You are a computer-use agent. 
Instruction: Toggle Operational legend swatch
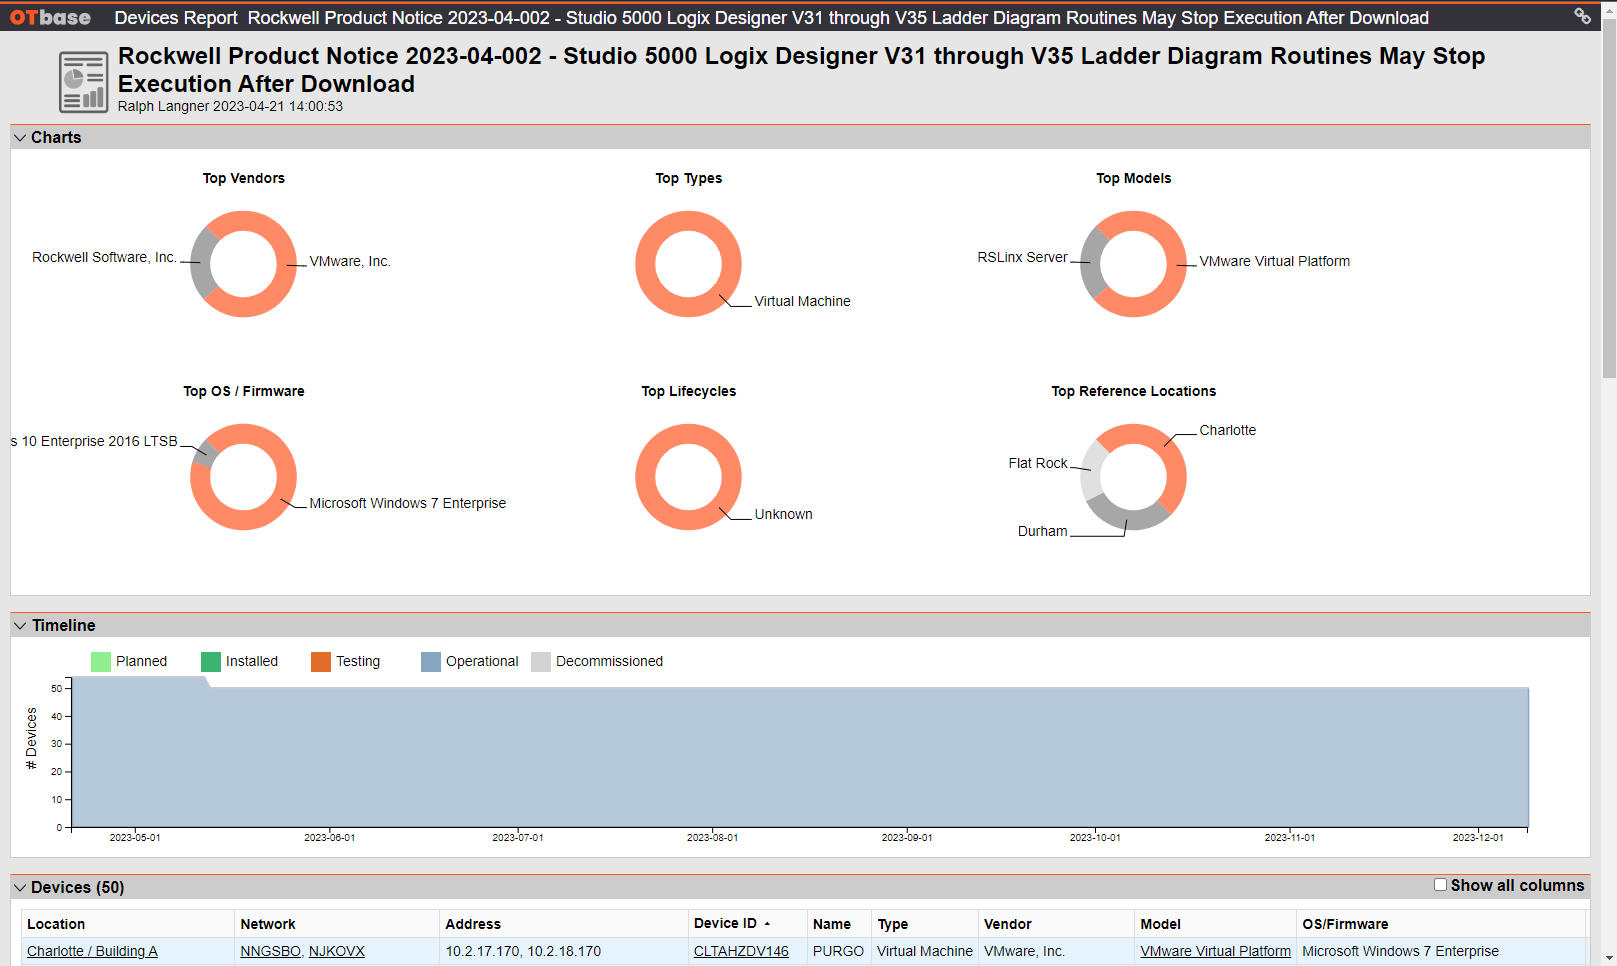point(431,662)
